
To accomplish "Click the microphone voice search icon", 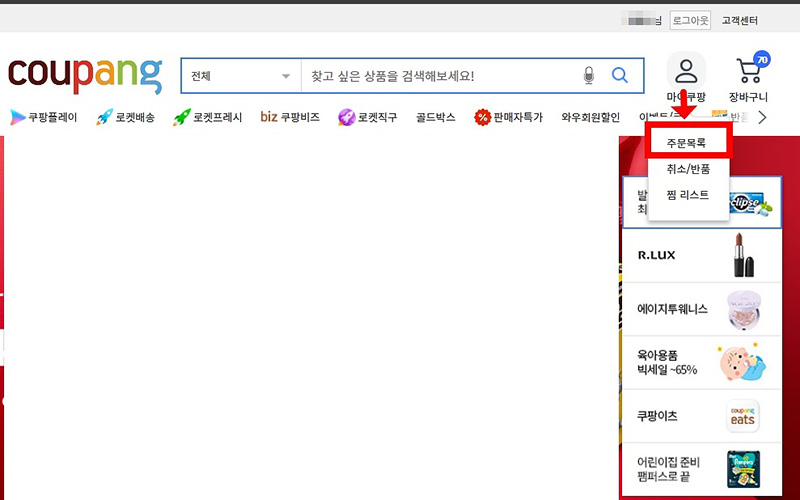I will 589,76.
